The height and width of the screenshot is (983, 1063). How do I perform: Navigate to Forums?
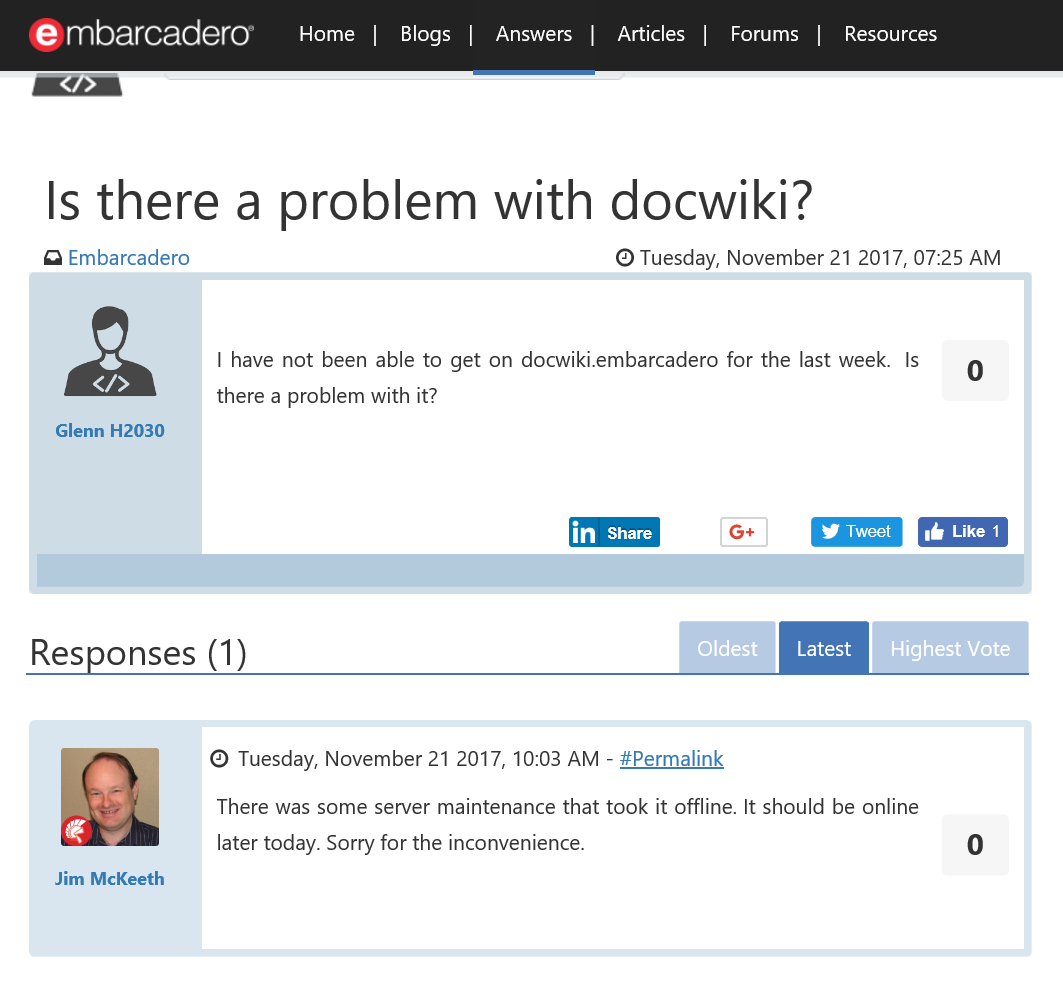tap(764, 34)
